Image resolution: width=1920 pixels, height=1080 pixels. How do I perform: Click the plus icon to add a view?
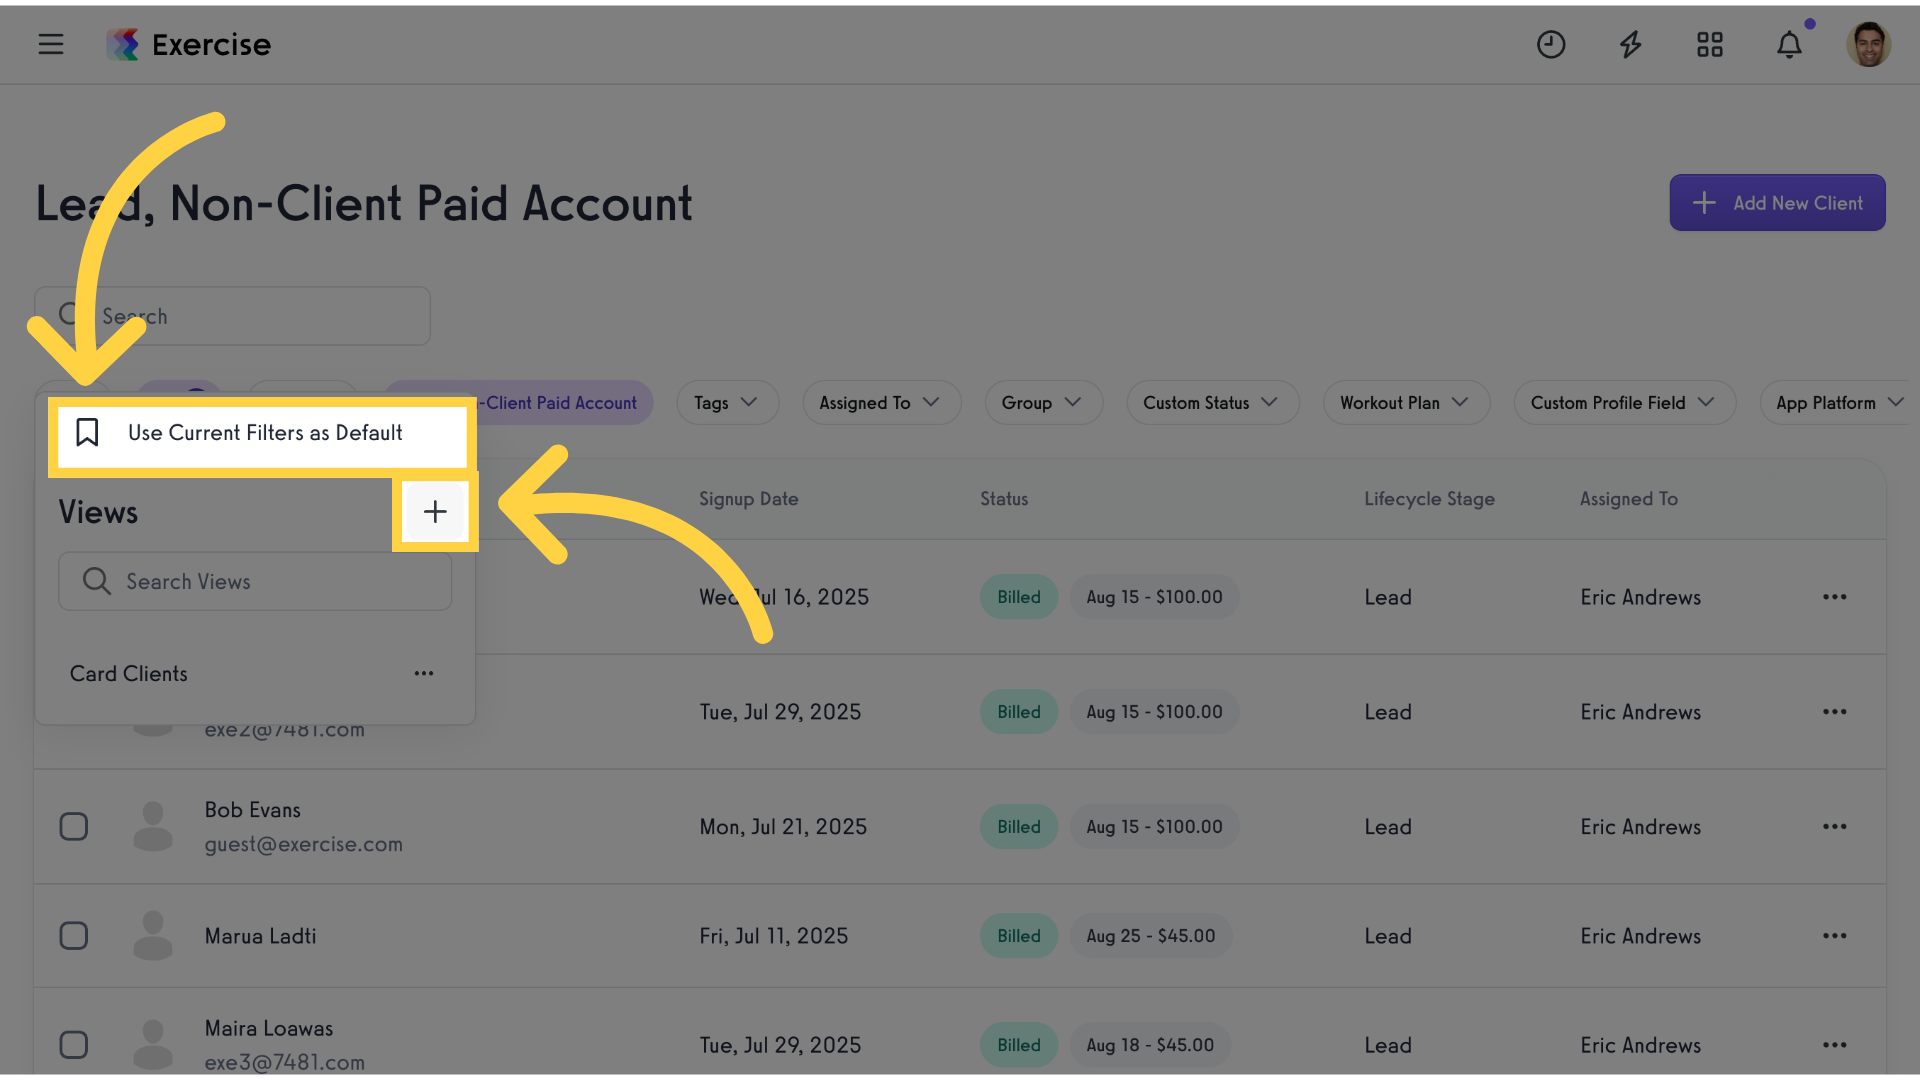coord(435,512)
